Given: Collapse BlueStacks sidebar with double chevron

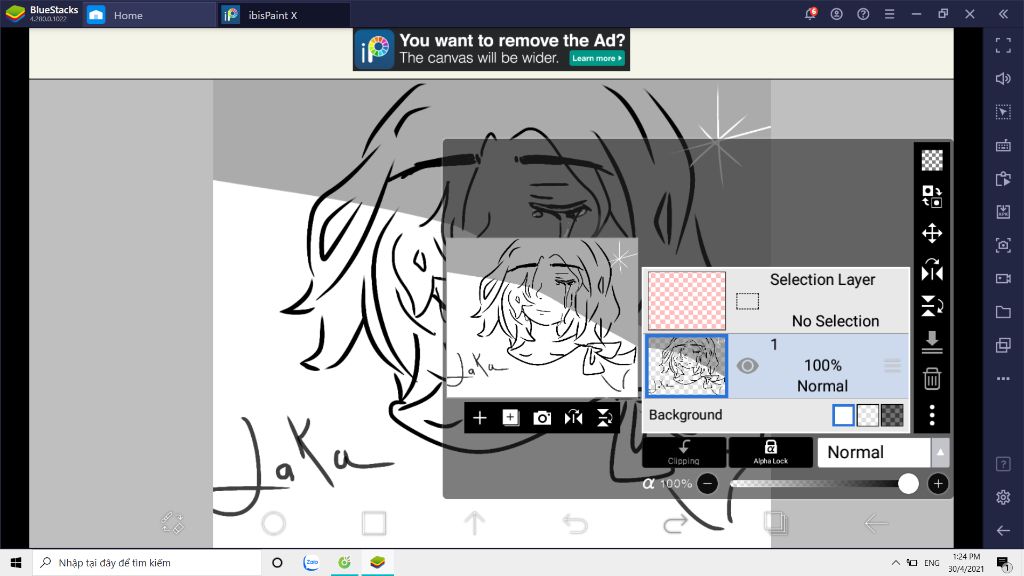Looking at the screenshot, I should [1003, 14].
